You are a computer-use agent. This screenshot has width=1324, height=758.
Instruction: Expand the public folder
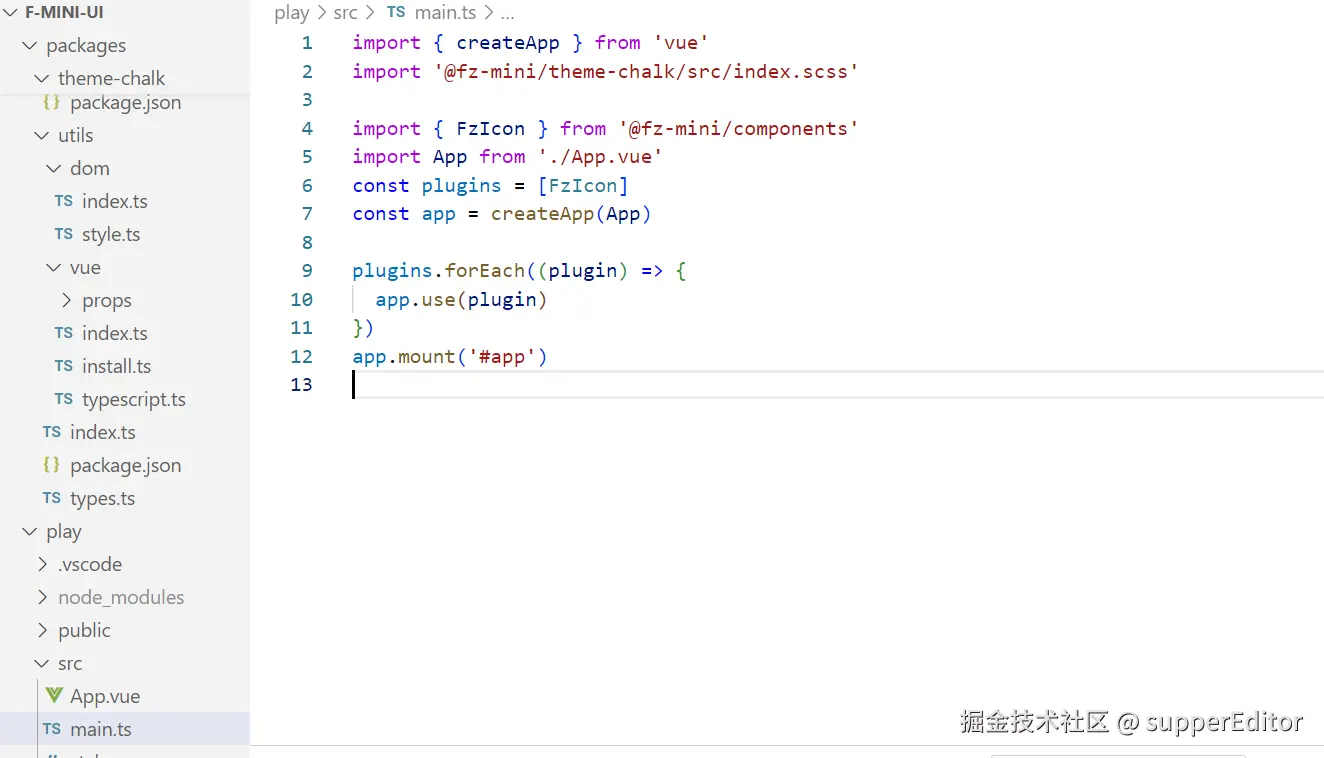[x=72, y=630]
